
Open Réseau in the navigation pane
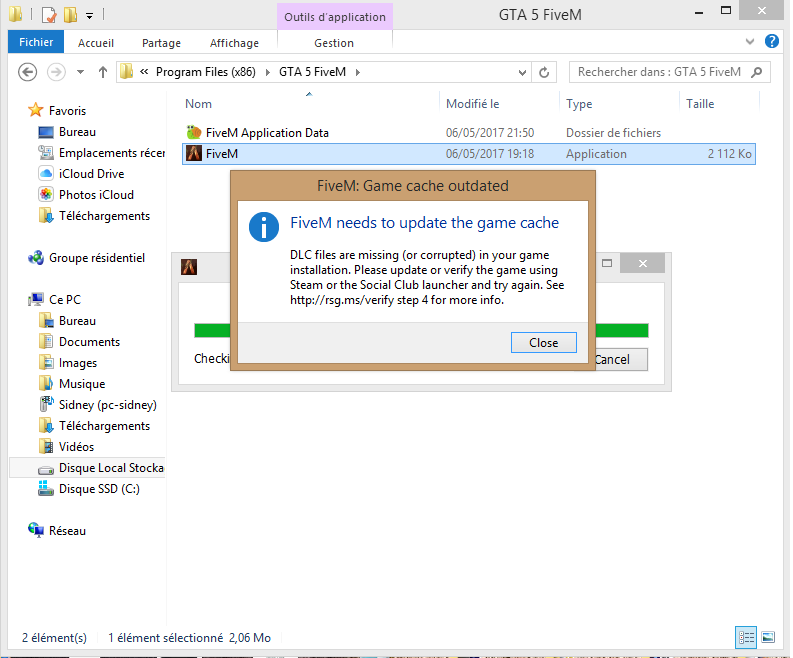[x=67, y=531]
